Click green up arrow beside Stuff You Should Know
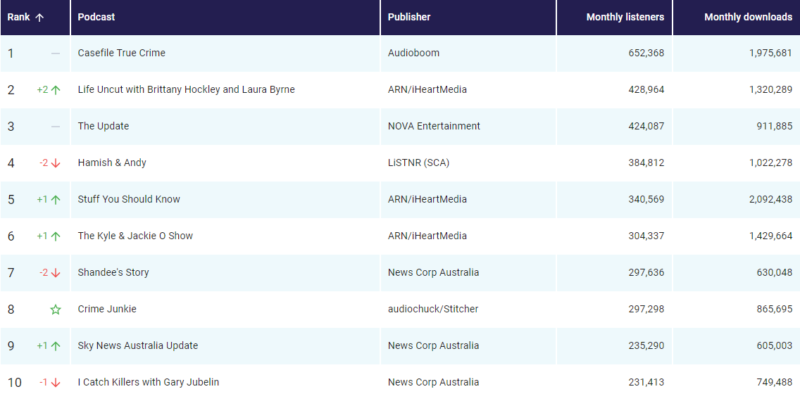 pyautogui.click(x=56, y=199)
